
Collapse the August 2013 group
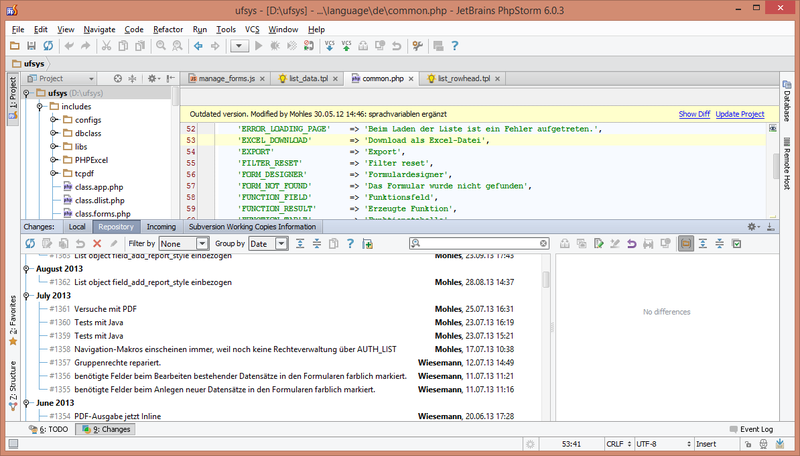(26, 269)
